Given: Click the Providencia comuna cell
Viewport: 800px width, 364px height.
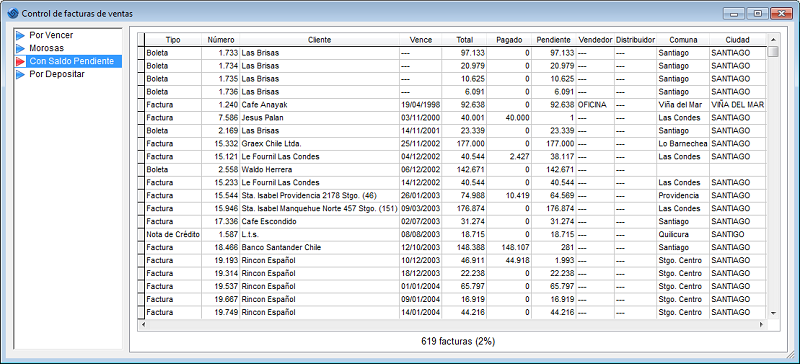Looking at the screenshot, I should coord(683,196).
